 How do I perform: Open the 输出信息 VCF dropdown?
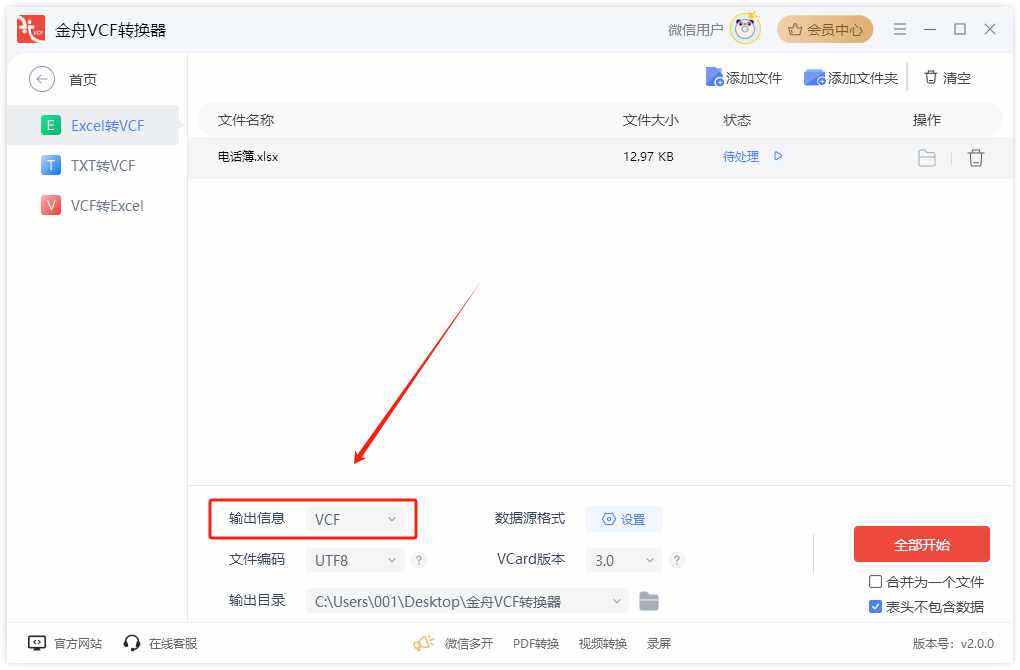point(355,519)
